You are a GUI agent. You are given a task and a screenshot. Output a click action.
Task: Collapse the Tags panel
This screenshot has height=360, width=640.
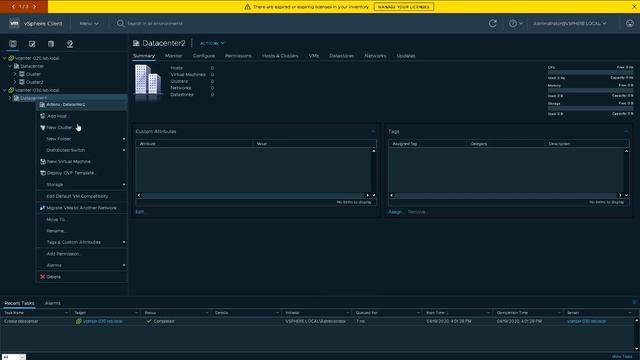pos(626,131)
